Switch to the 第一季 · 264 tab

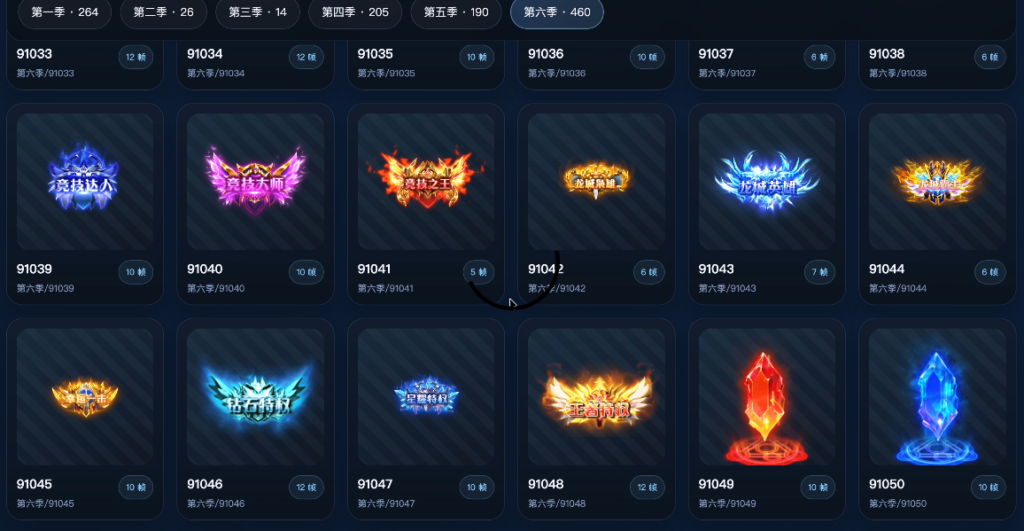click(x=65, y=12)
